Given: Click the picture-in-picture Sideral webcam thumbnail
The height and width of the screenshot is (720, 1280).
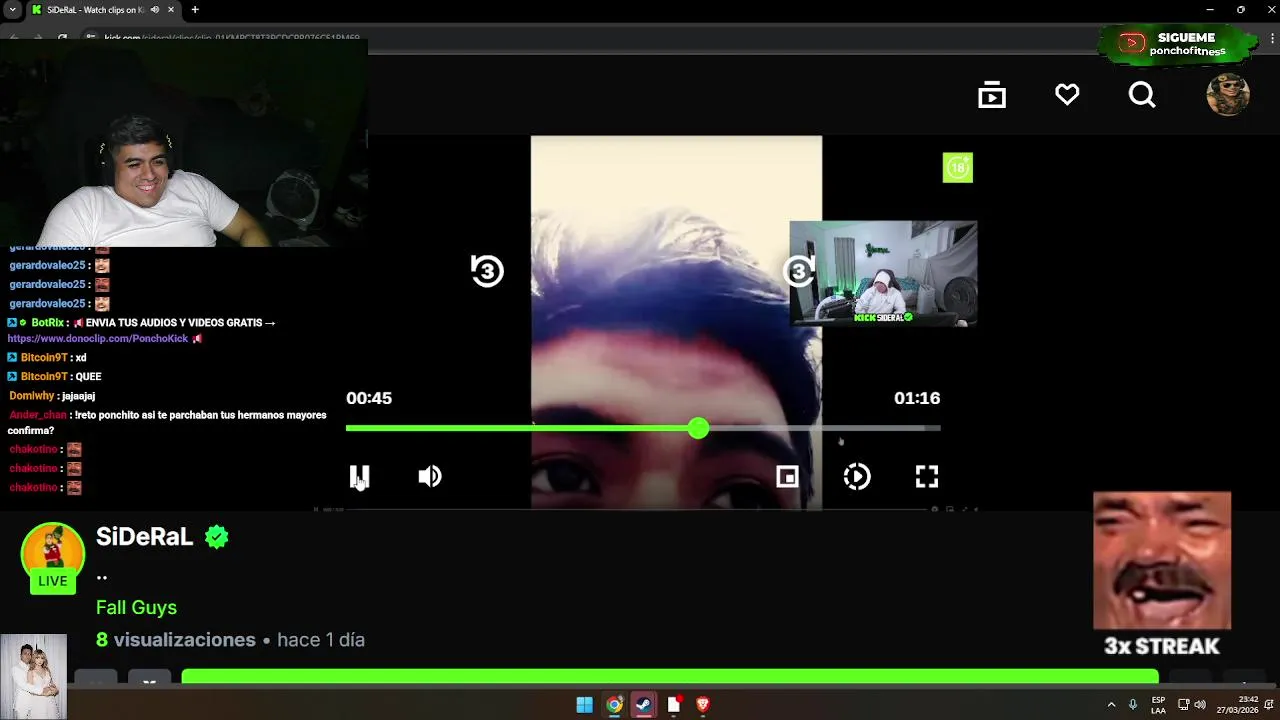Looking at the screenshot, I should pyautogui.click(x=883, y=273).
